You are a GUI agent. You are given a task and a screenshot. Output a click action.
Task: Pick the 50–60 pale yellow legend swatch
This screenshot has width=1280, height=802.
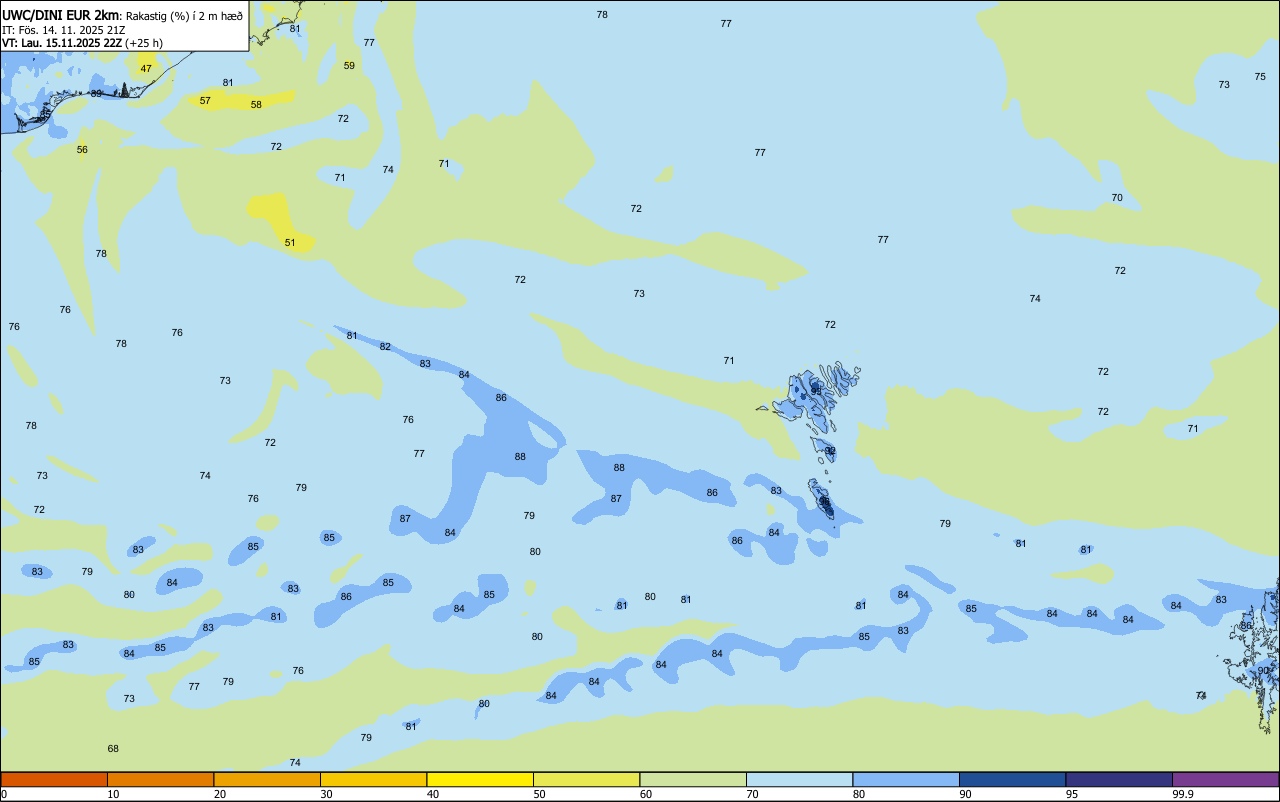point(586,779)
